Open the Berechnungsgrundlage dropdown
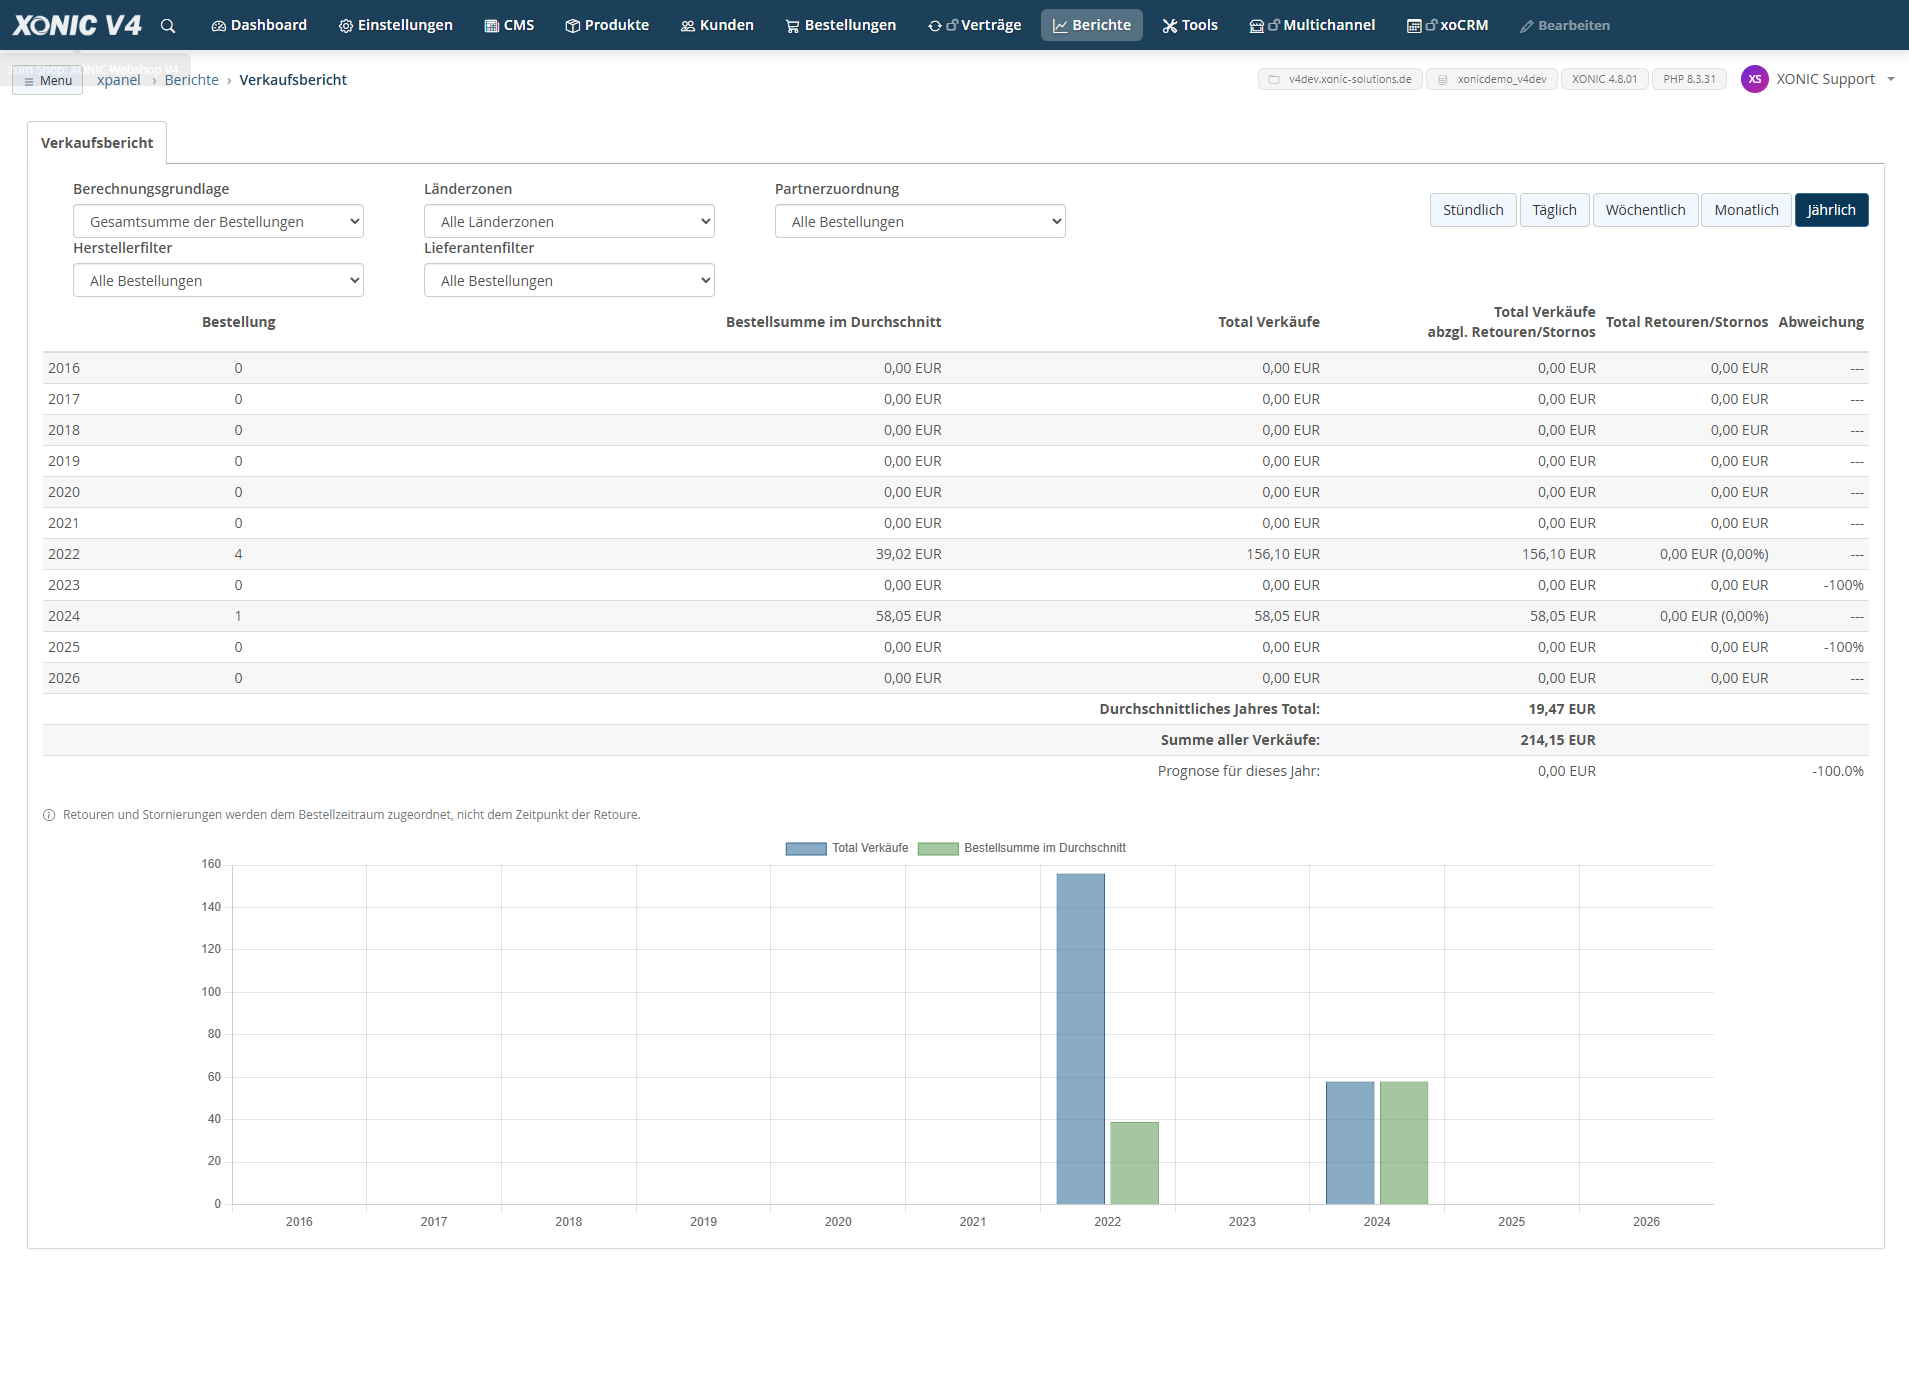1909x1399 pixels. point(218,221)
